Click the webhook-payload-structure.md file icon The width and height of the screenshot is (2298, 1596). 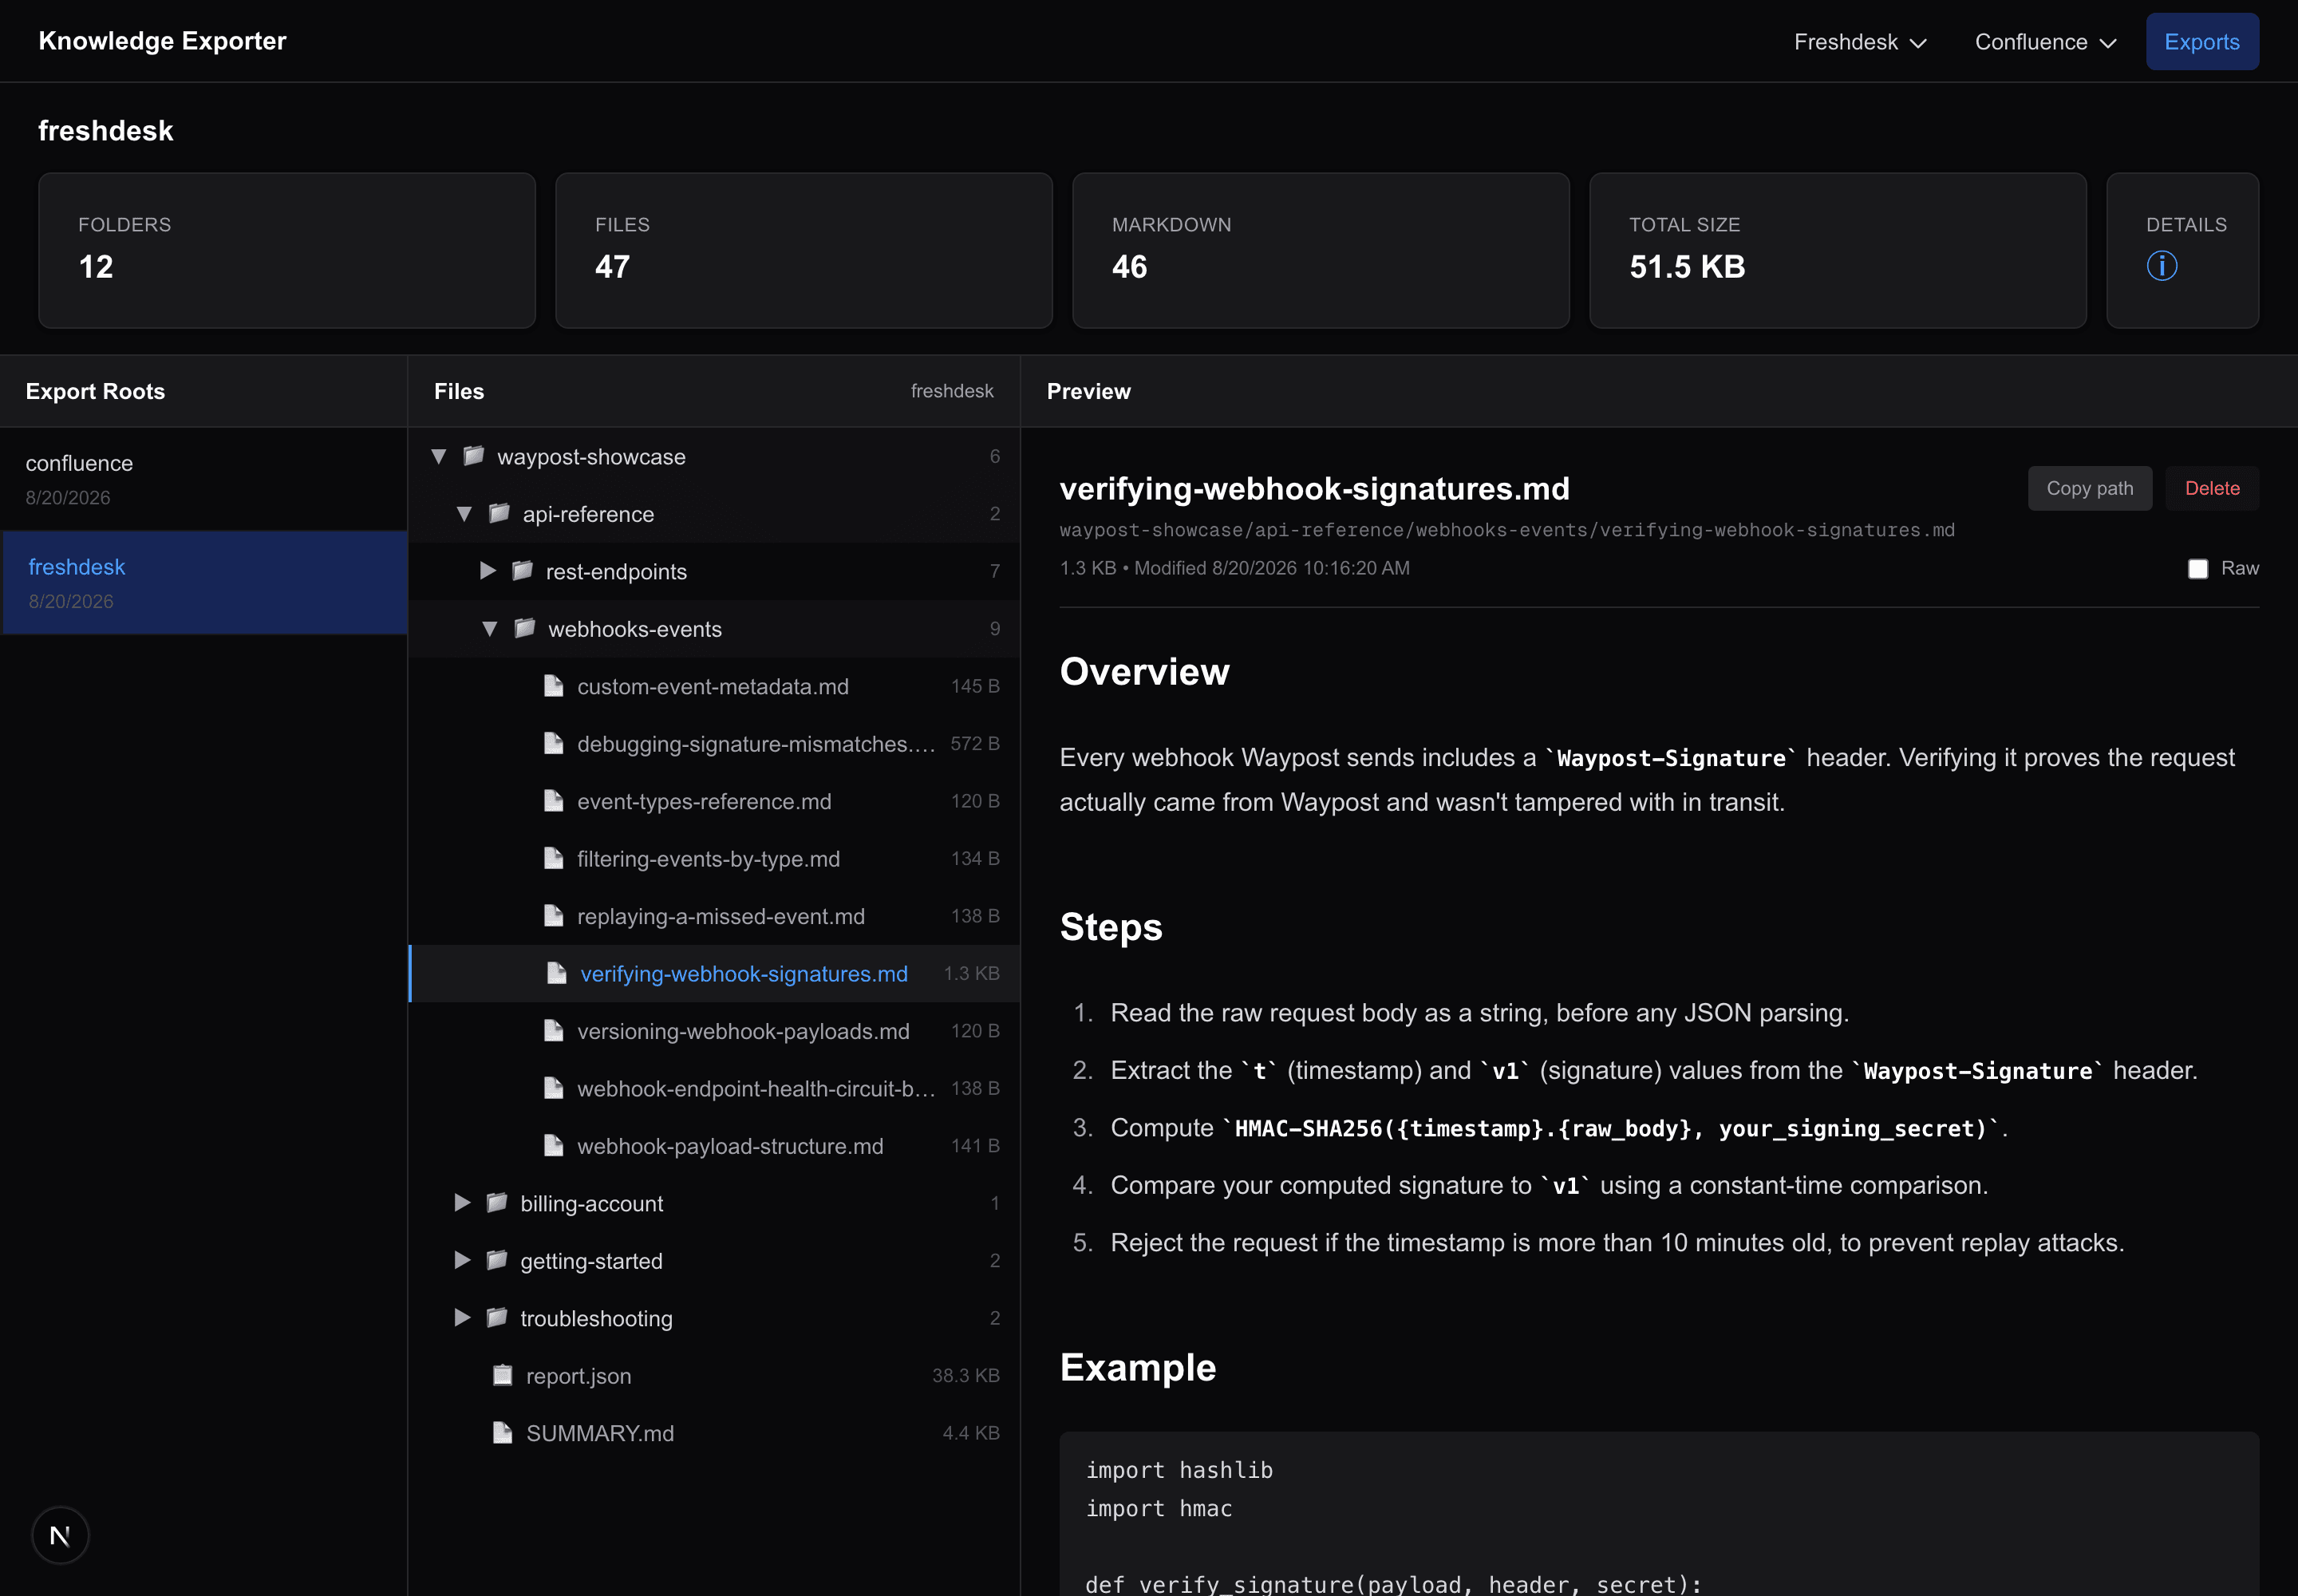click(x=553, y=1146)
